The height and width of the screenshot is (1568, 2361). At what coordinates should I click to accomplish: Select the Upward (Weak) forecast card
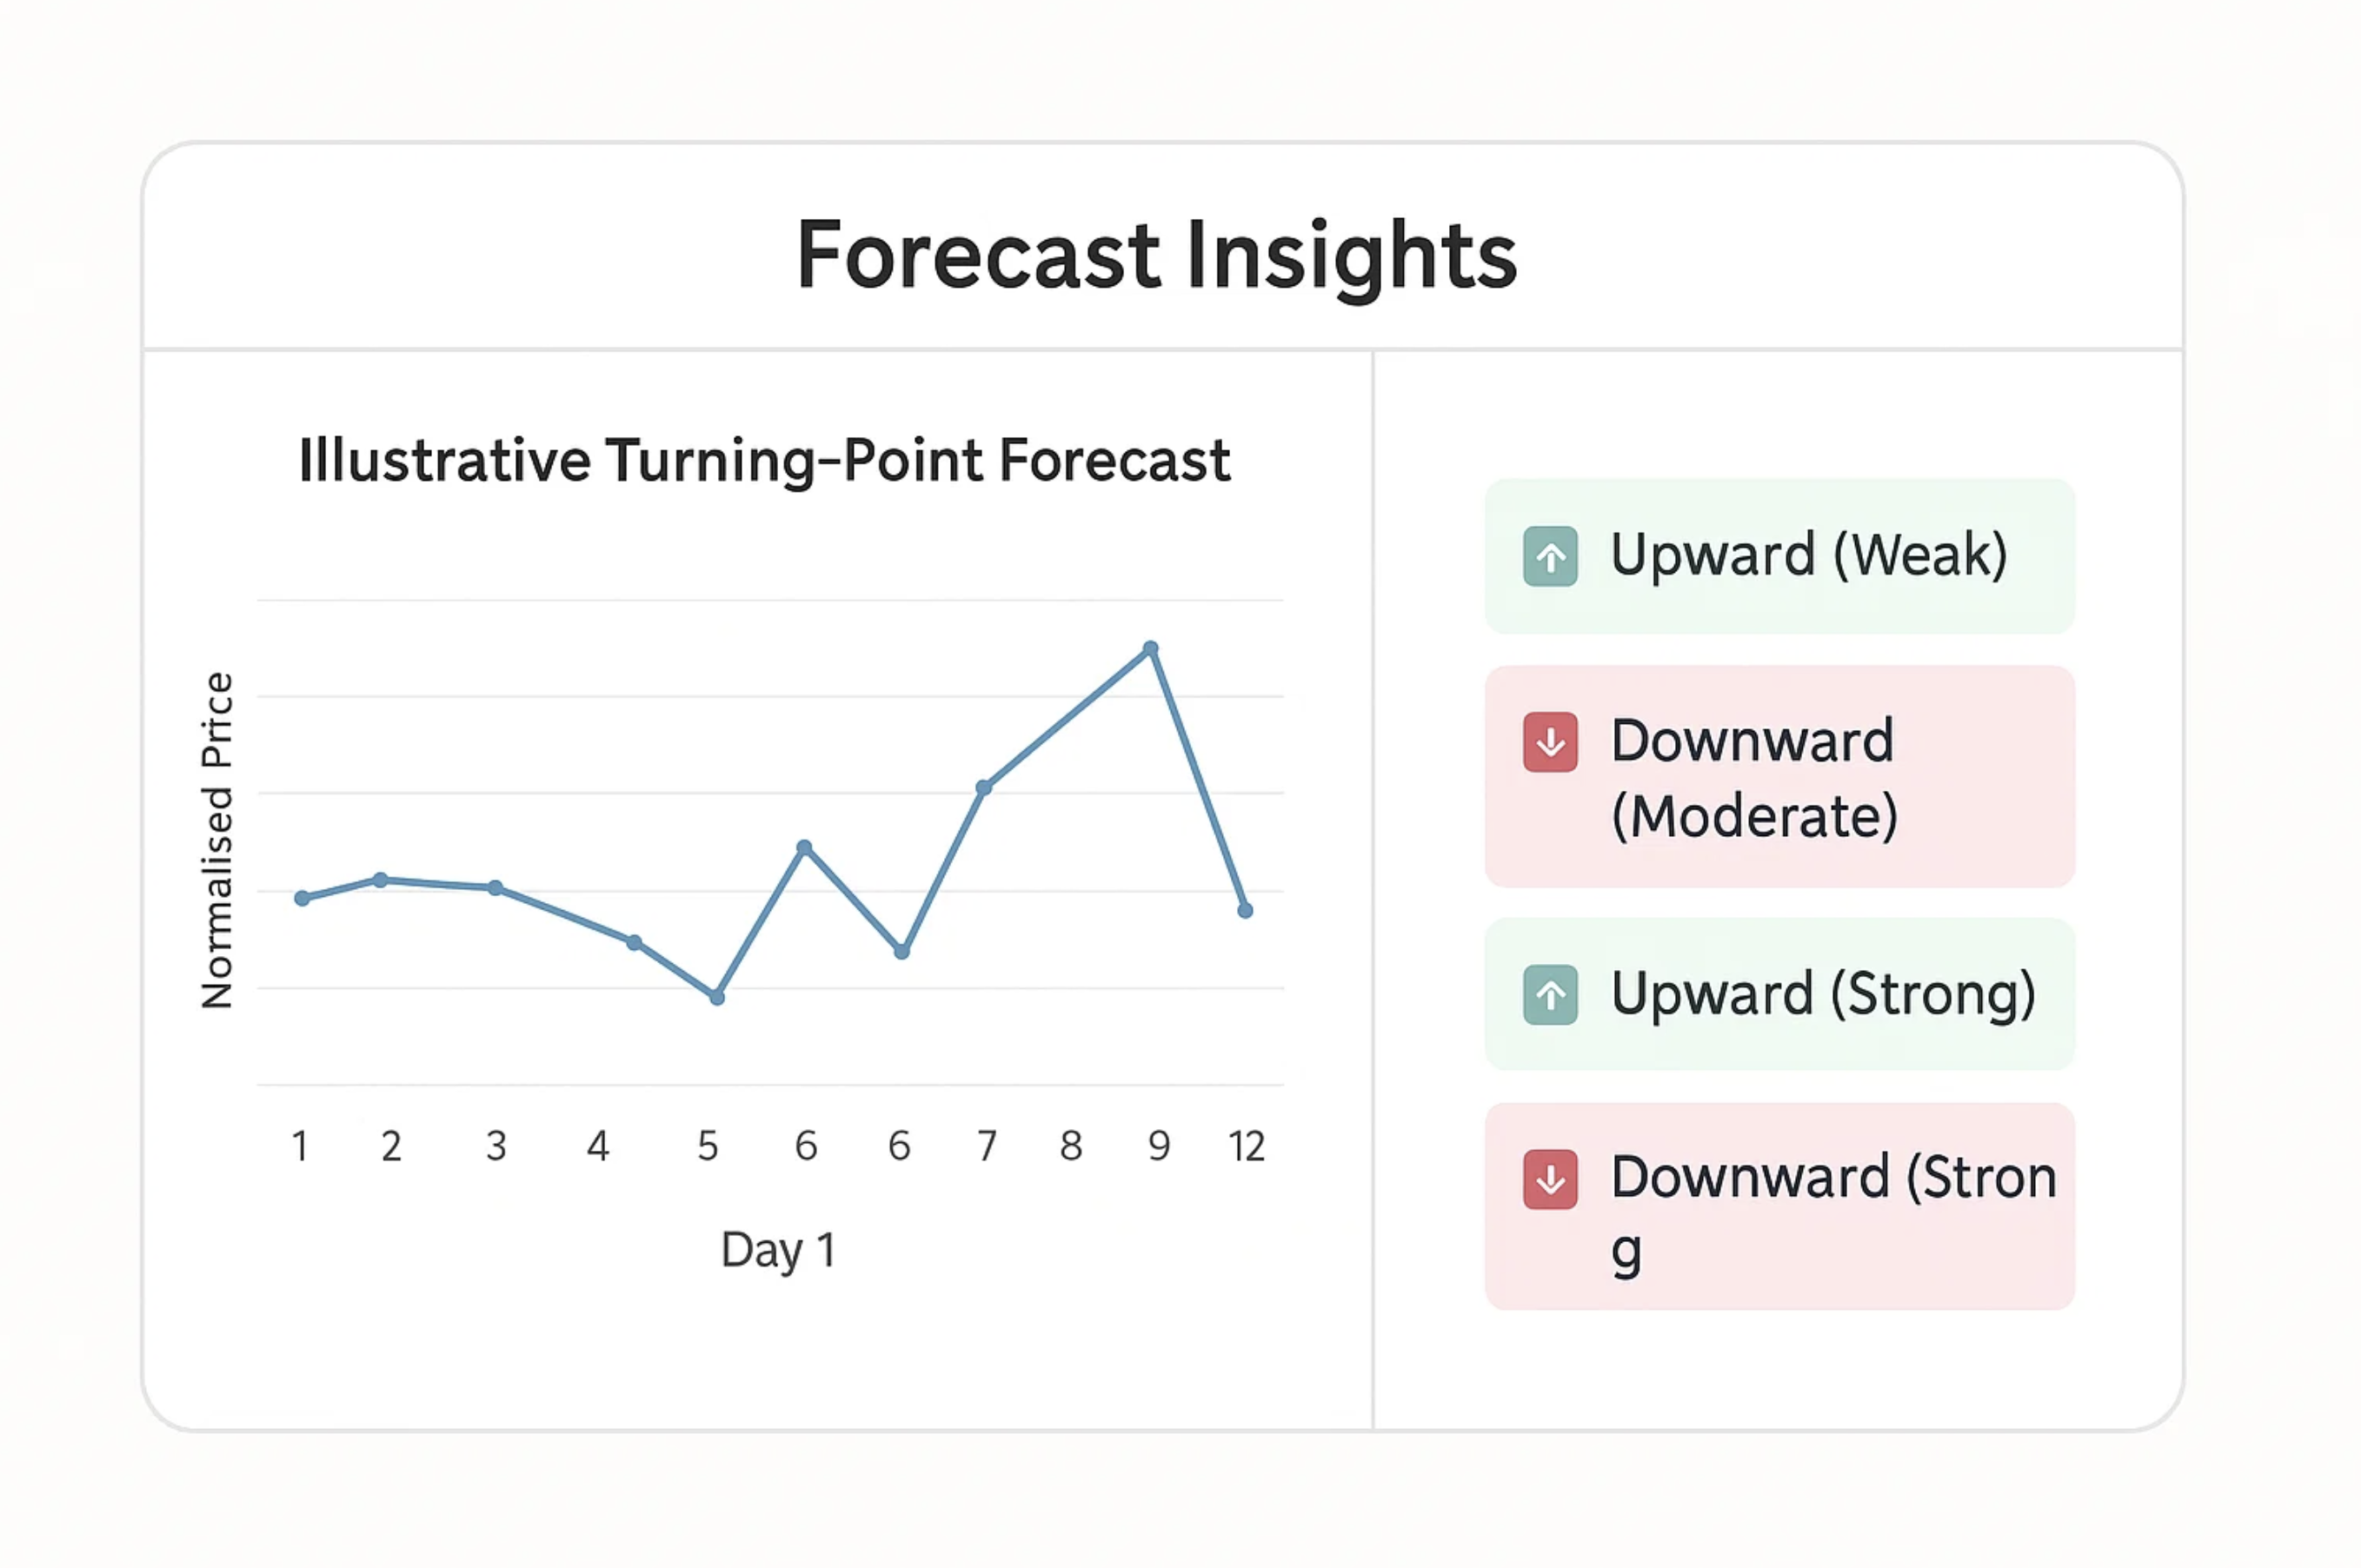click(1779, 556)
